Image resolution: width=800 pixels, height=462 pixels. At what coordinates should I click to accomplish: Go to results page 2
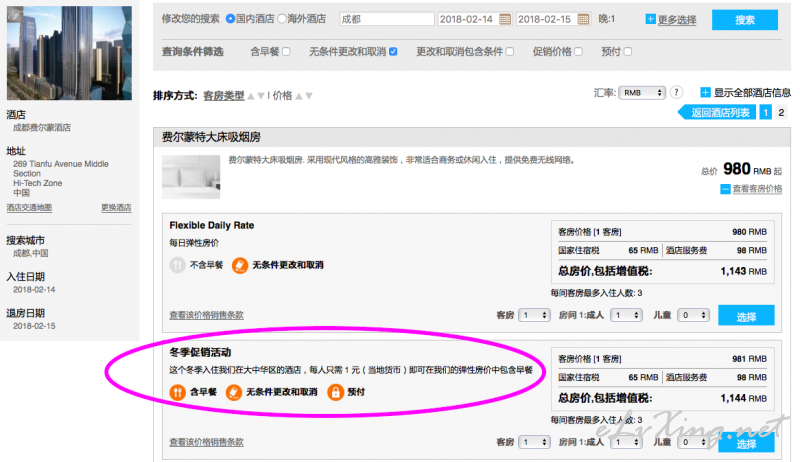pos(781,112)
